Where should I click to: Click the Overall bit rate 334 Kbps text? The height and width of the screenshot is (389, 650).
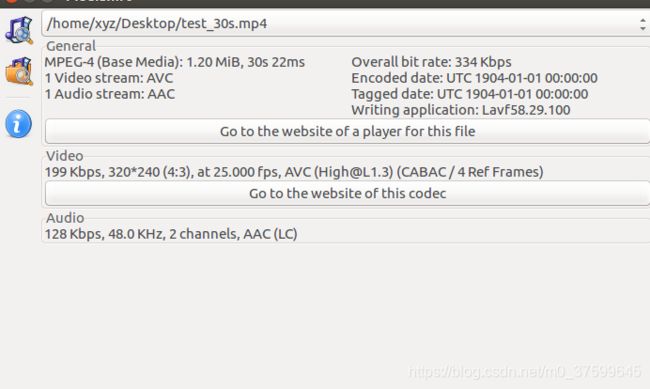pos(431,62)
